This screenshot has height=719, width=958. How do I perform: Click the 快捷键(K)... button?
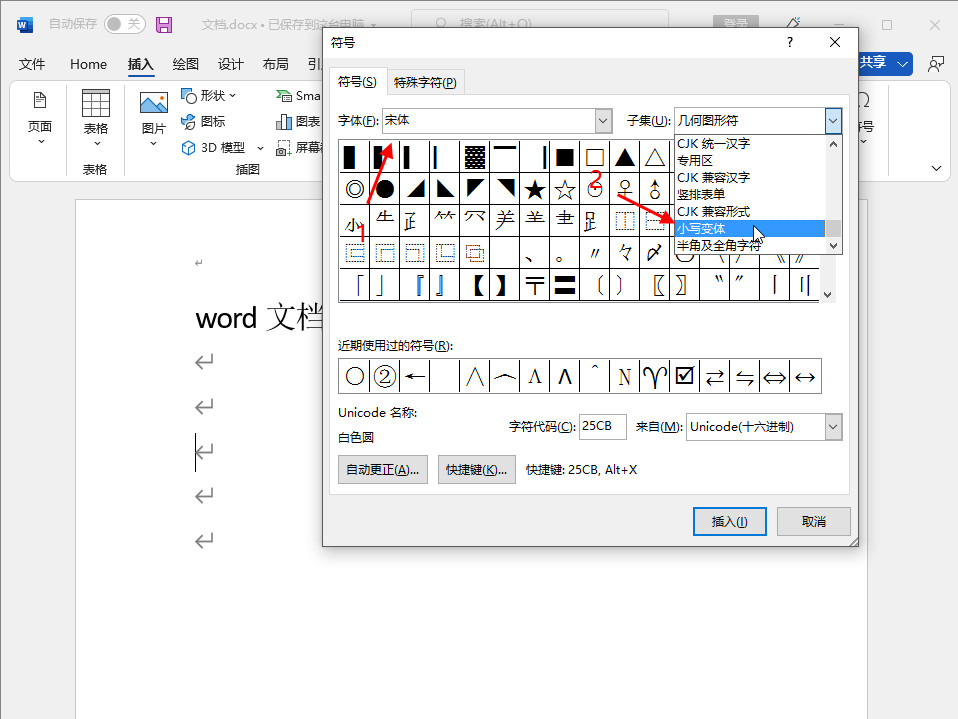click(477, 470)
